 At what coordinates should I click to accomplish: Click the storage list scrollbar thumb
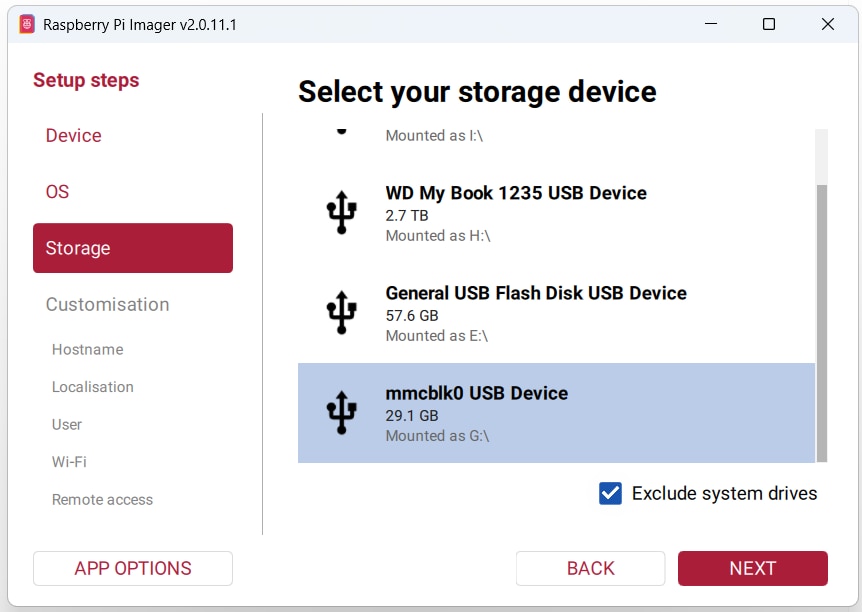coord(821,323)
